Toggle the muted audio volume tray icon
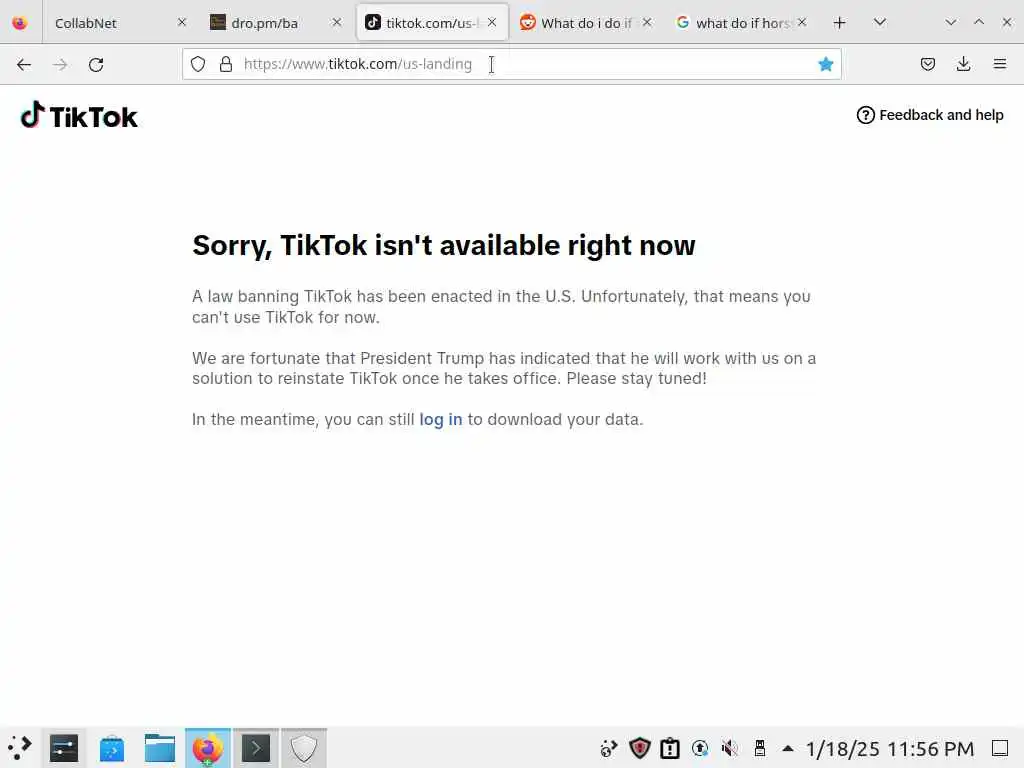This screenshot has width=1024, height=768. [729, 748]
